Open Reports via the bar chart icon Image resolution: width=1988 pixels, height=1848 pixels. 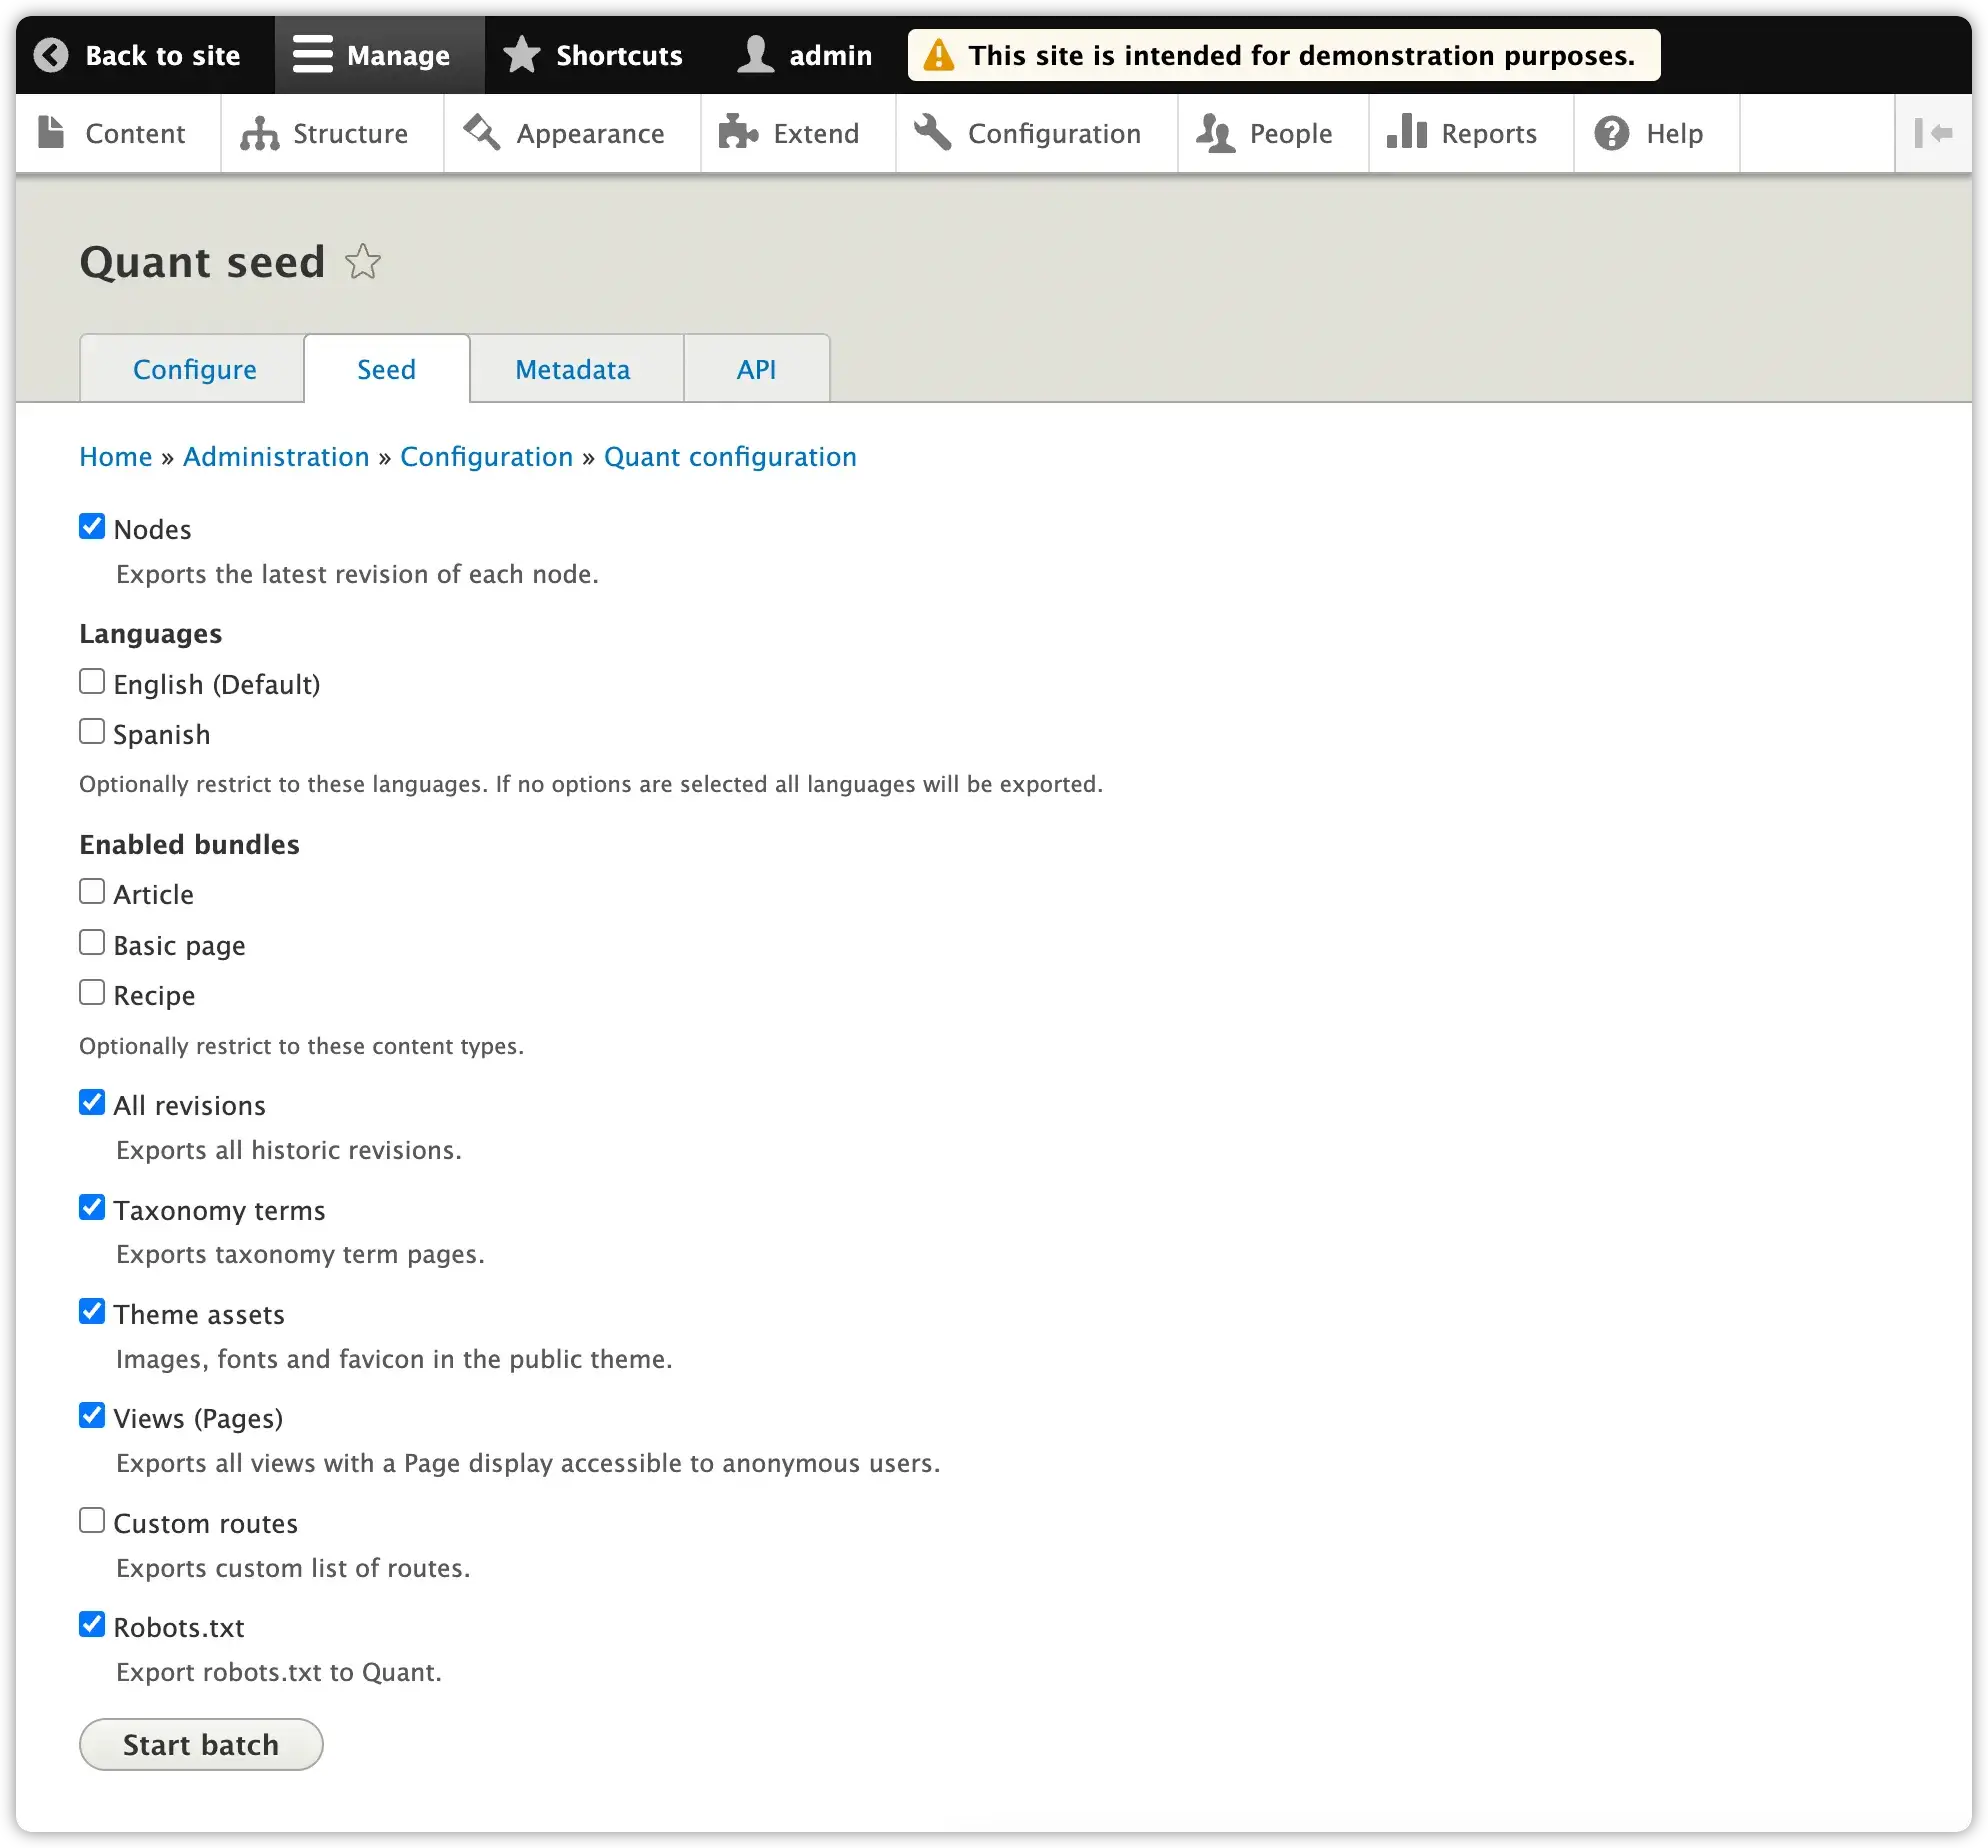(x=1405, y=133)
